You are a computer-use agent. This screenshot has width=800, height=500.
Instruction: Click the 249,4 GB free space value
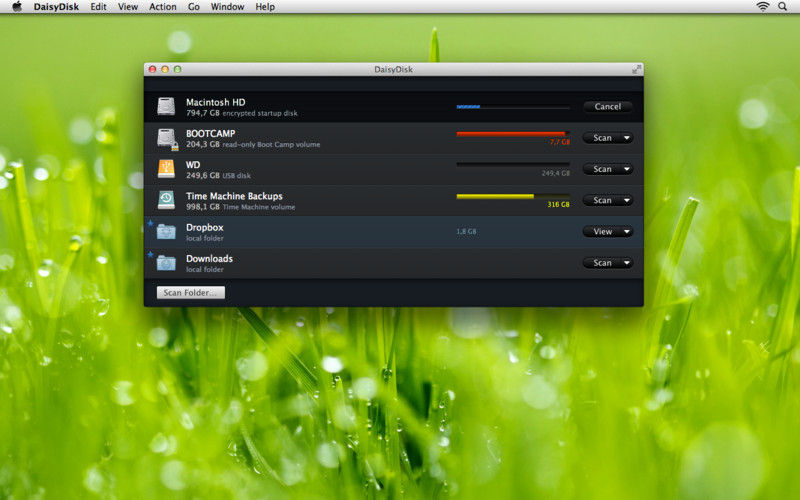coord(556,173)
